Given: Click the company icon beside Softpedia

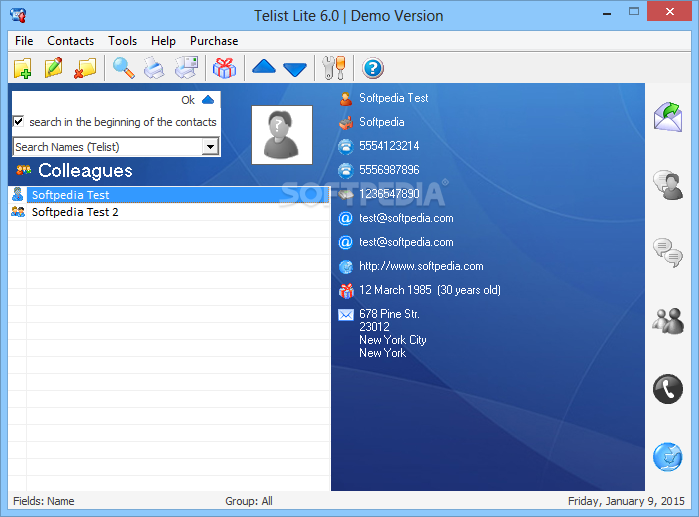Looking at the screenshot, I should (x=345, y=123).
